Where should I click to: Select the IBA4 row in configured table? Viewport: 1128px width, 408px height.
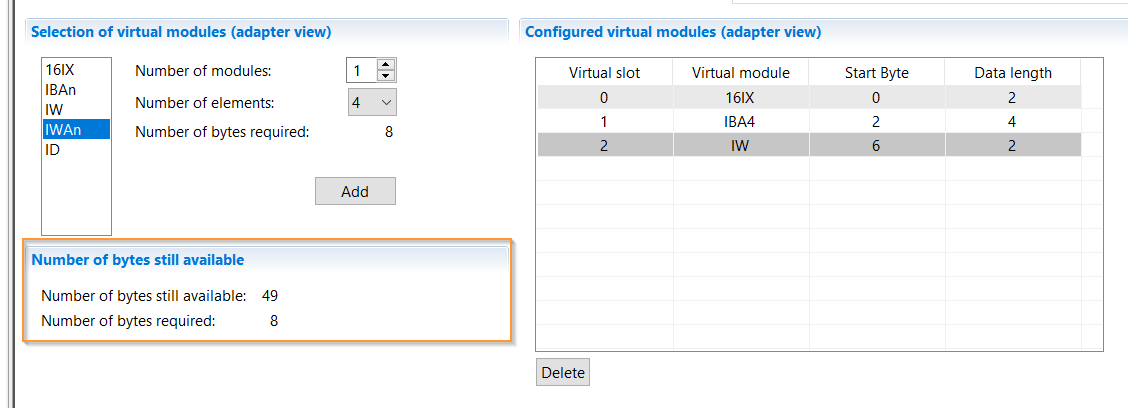(x=809, y=121)
